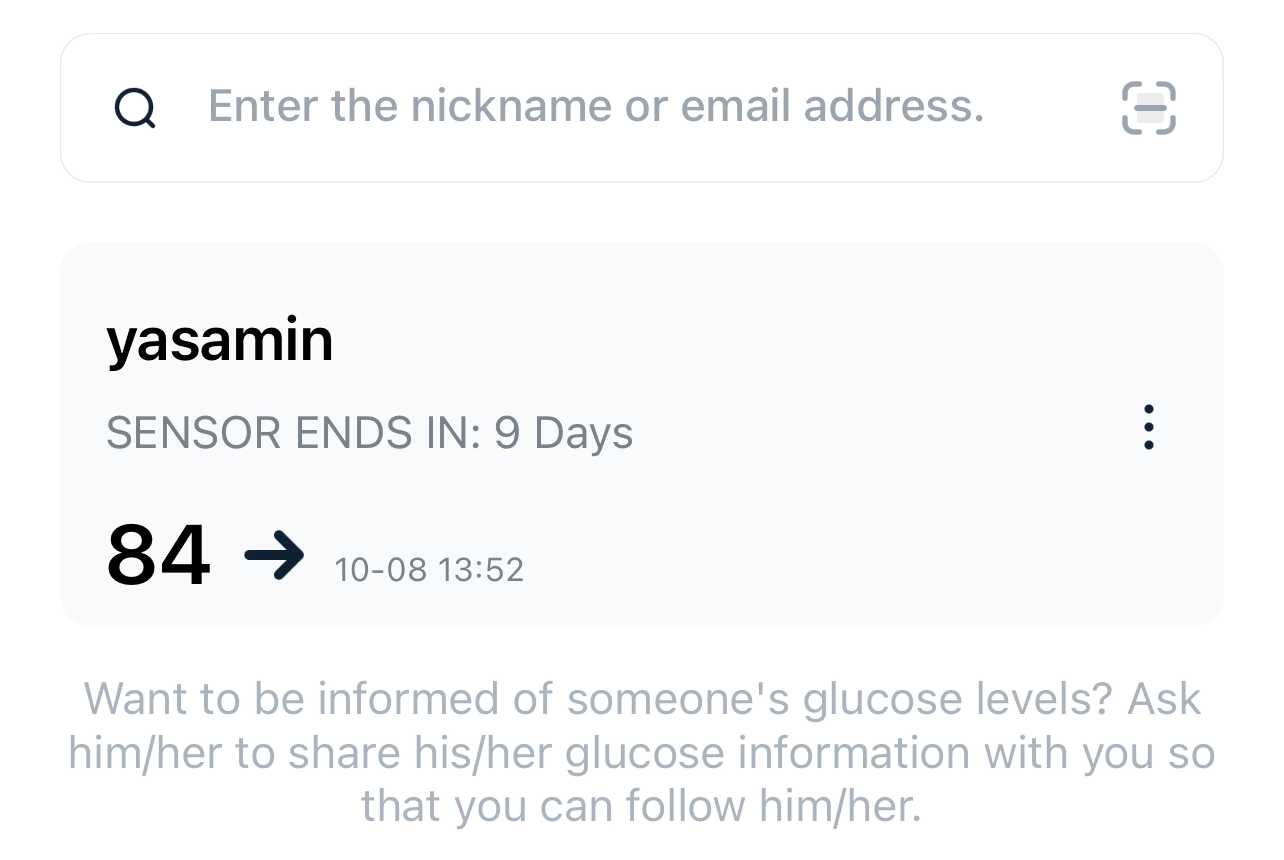The width and height of the screenshot is (1284, 860).
Task: Open the three-dot options menu for yasamin
Action: click(1148, 428)
